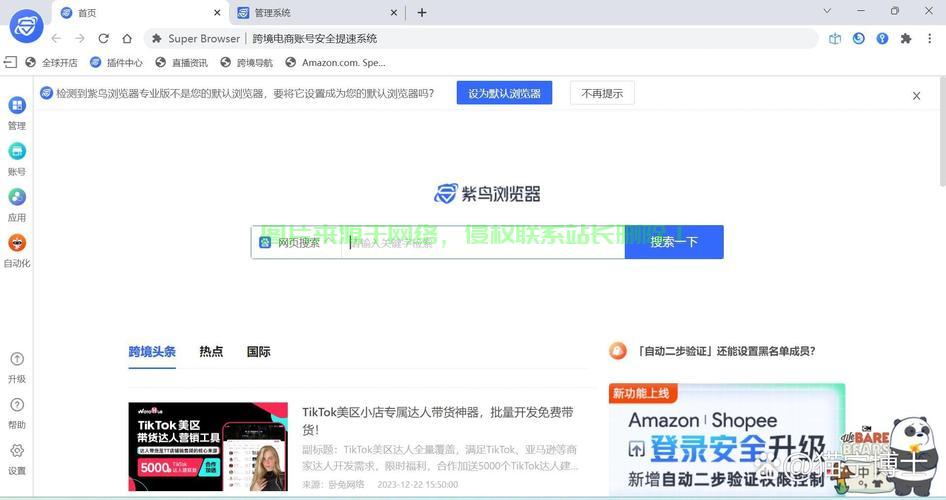Click the blue question mark toolbar icon

click(x=882, y=39)
